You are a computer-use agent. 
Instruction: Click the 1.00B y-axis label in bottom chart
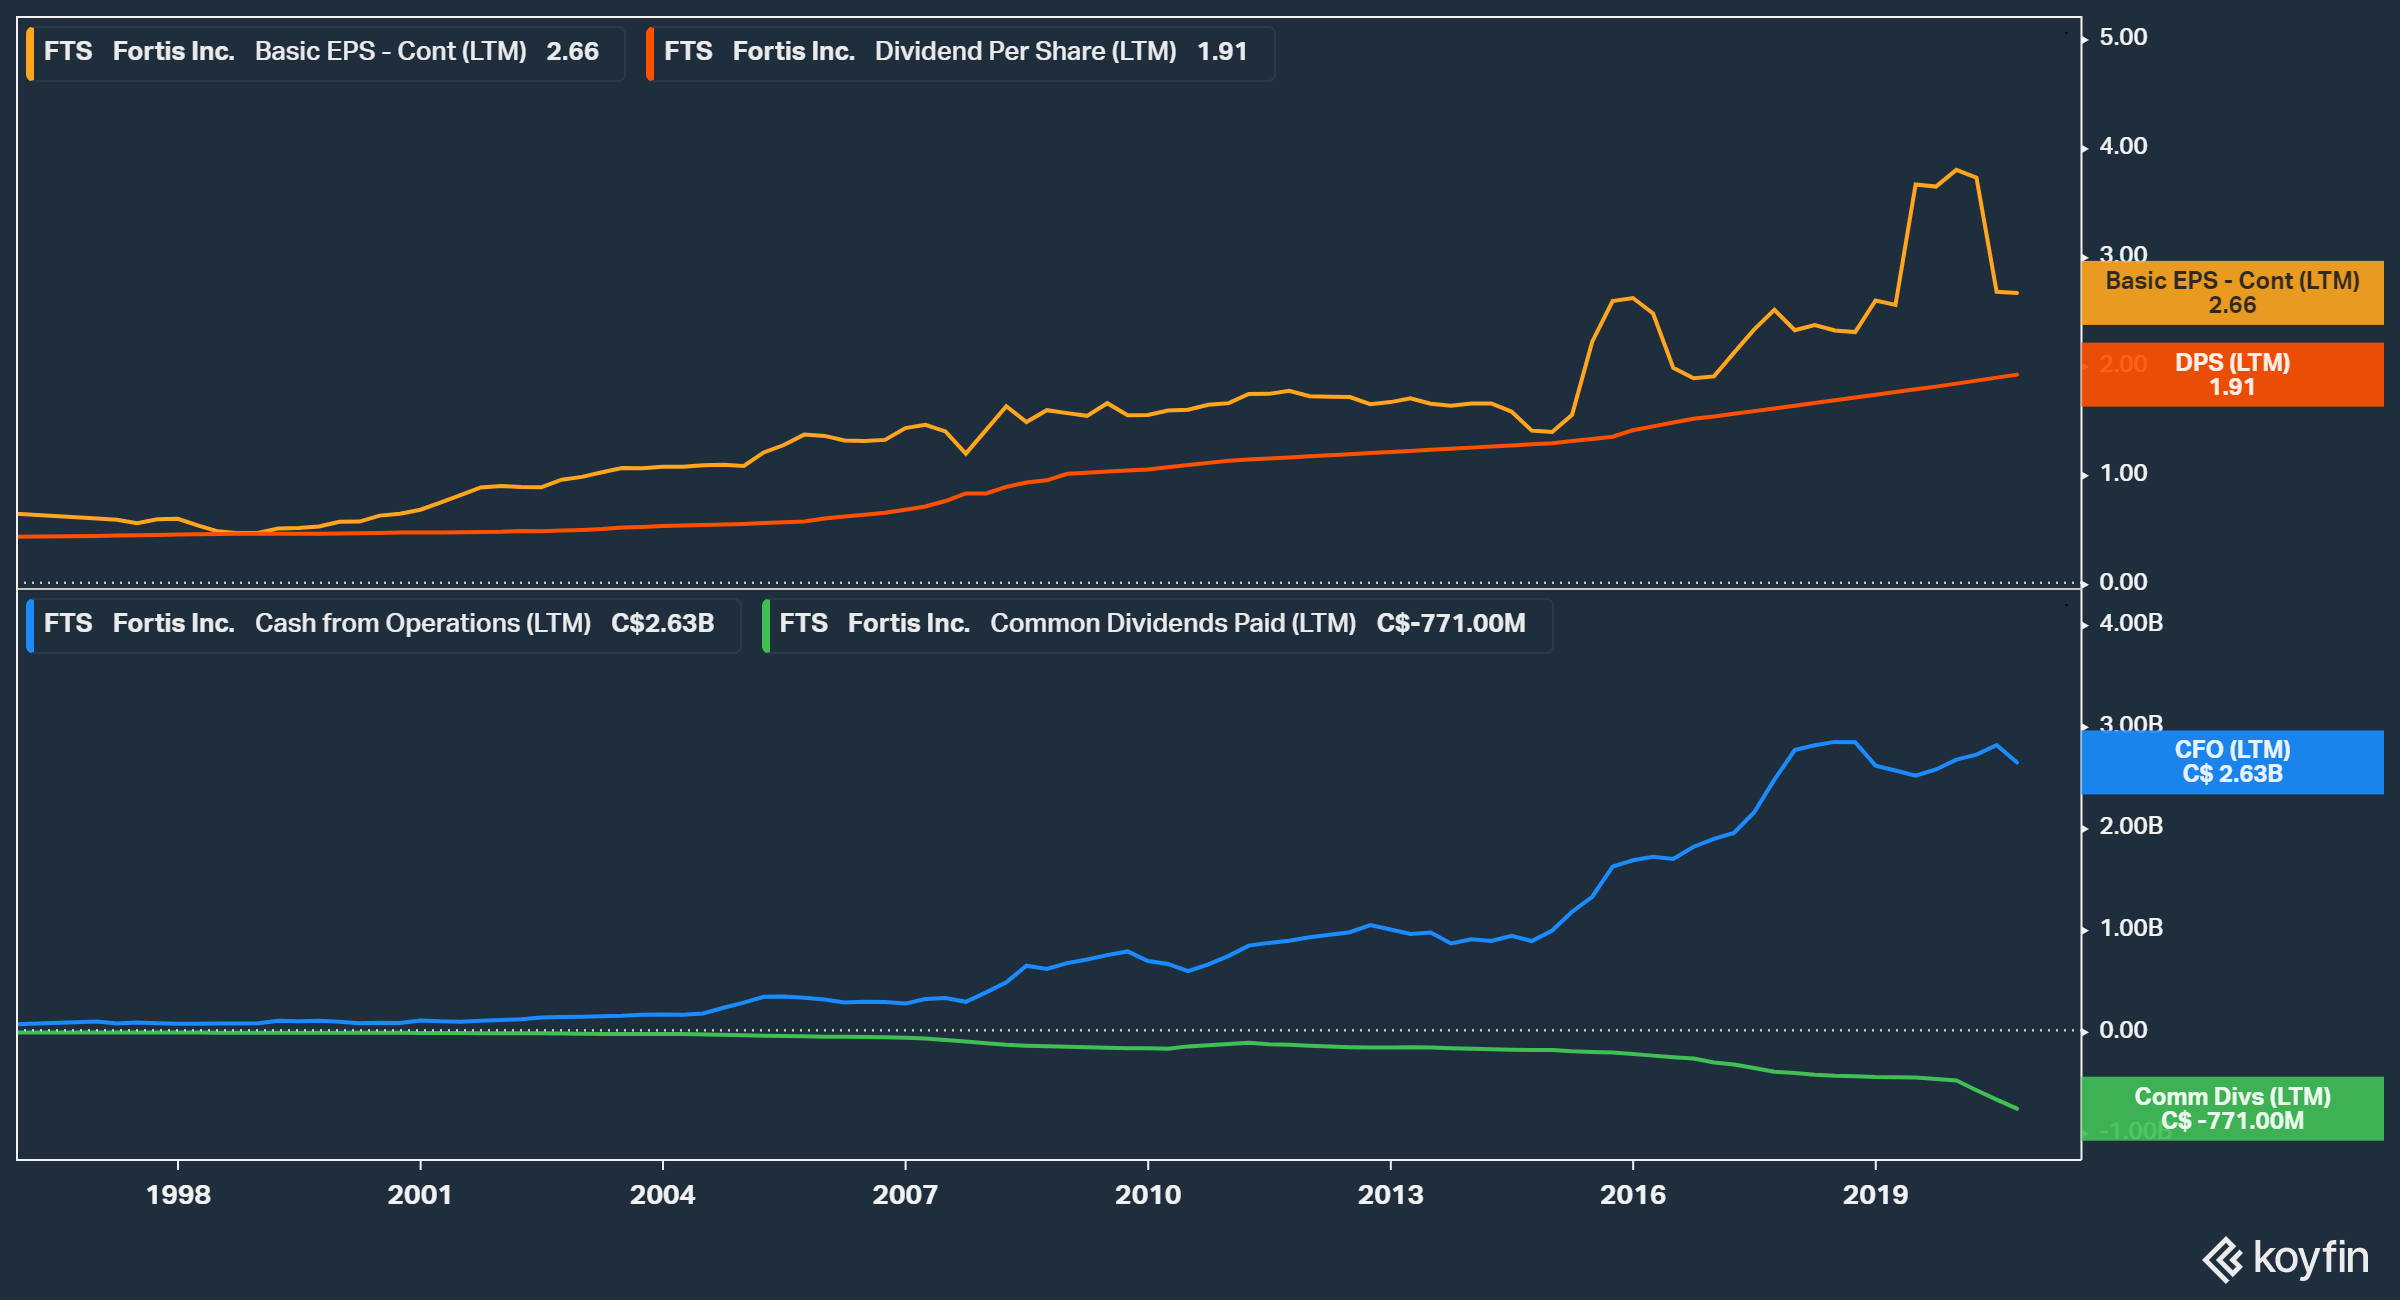click(x=2131, y=928)
